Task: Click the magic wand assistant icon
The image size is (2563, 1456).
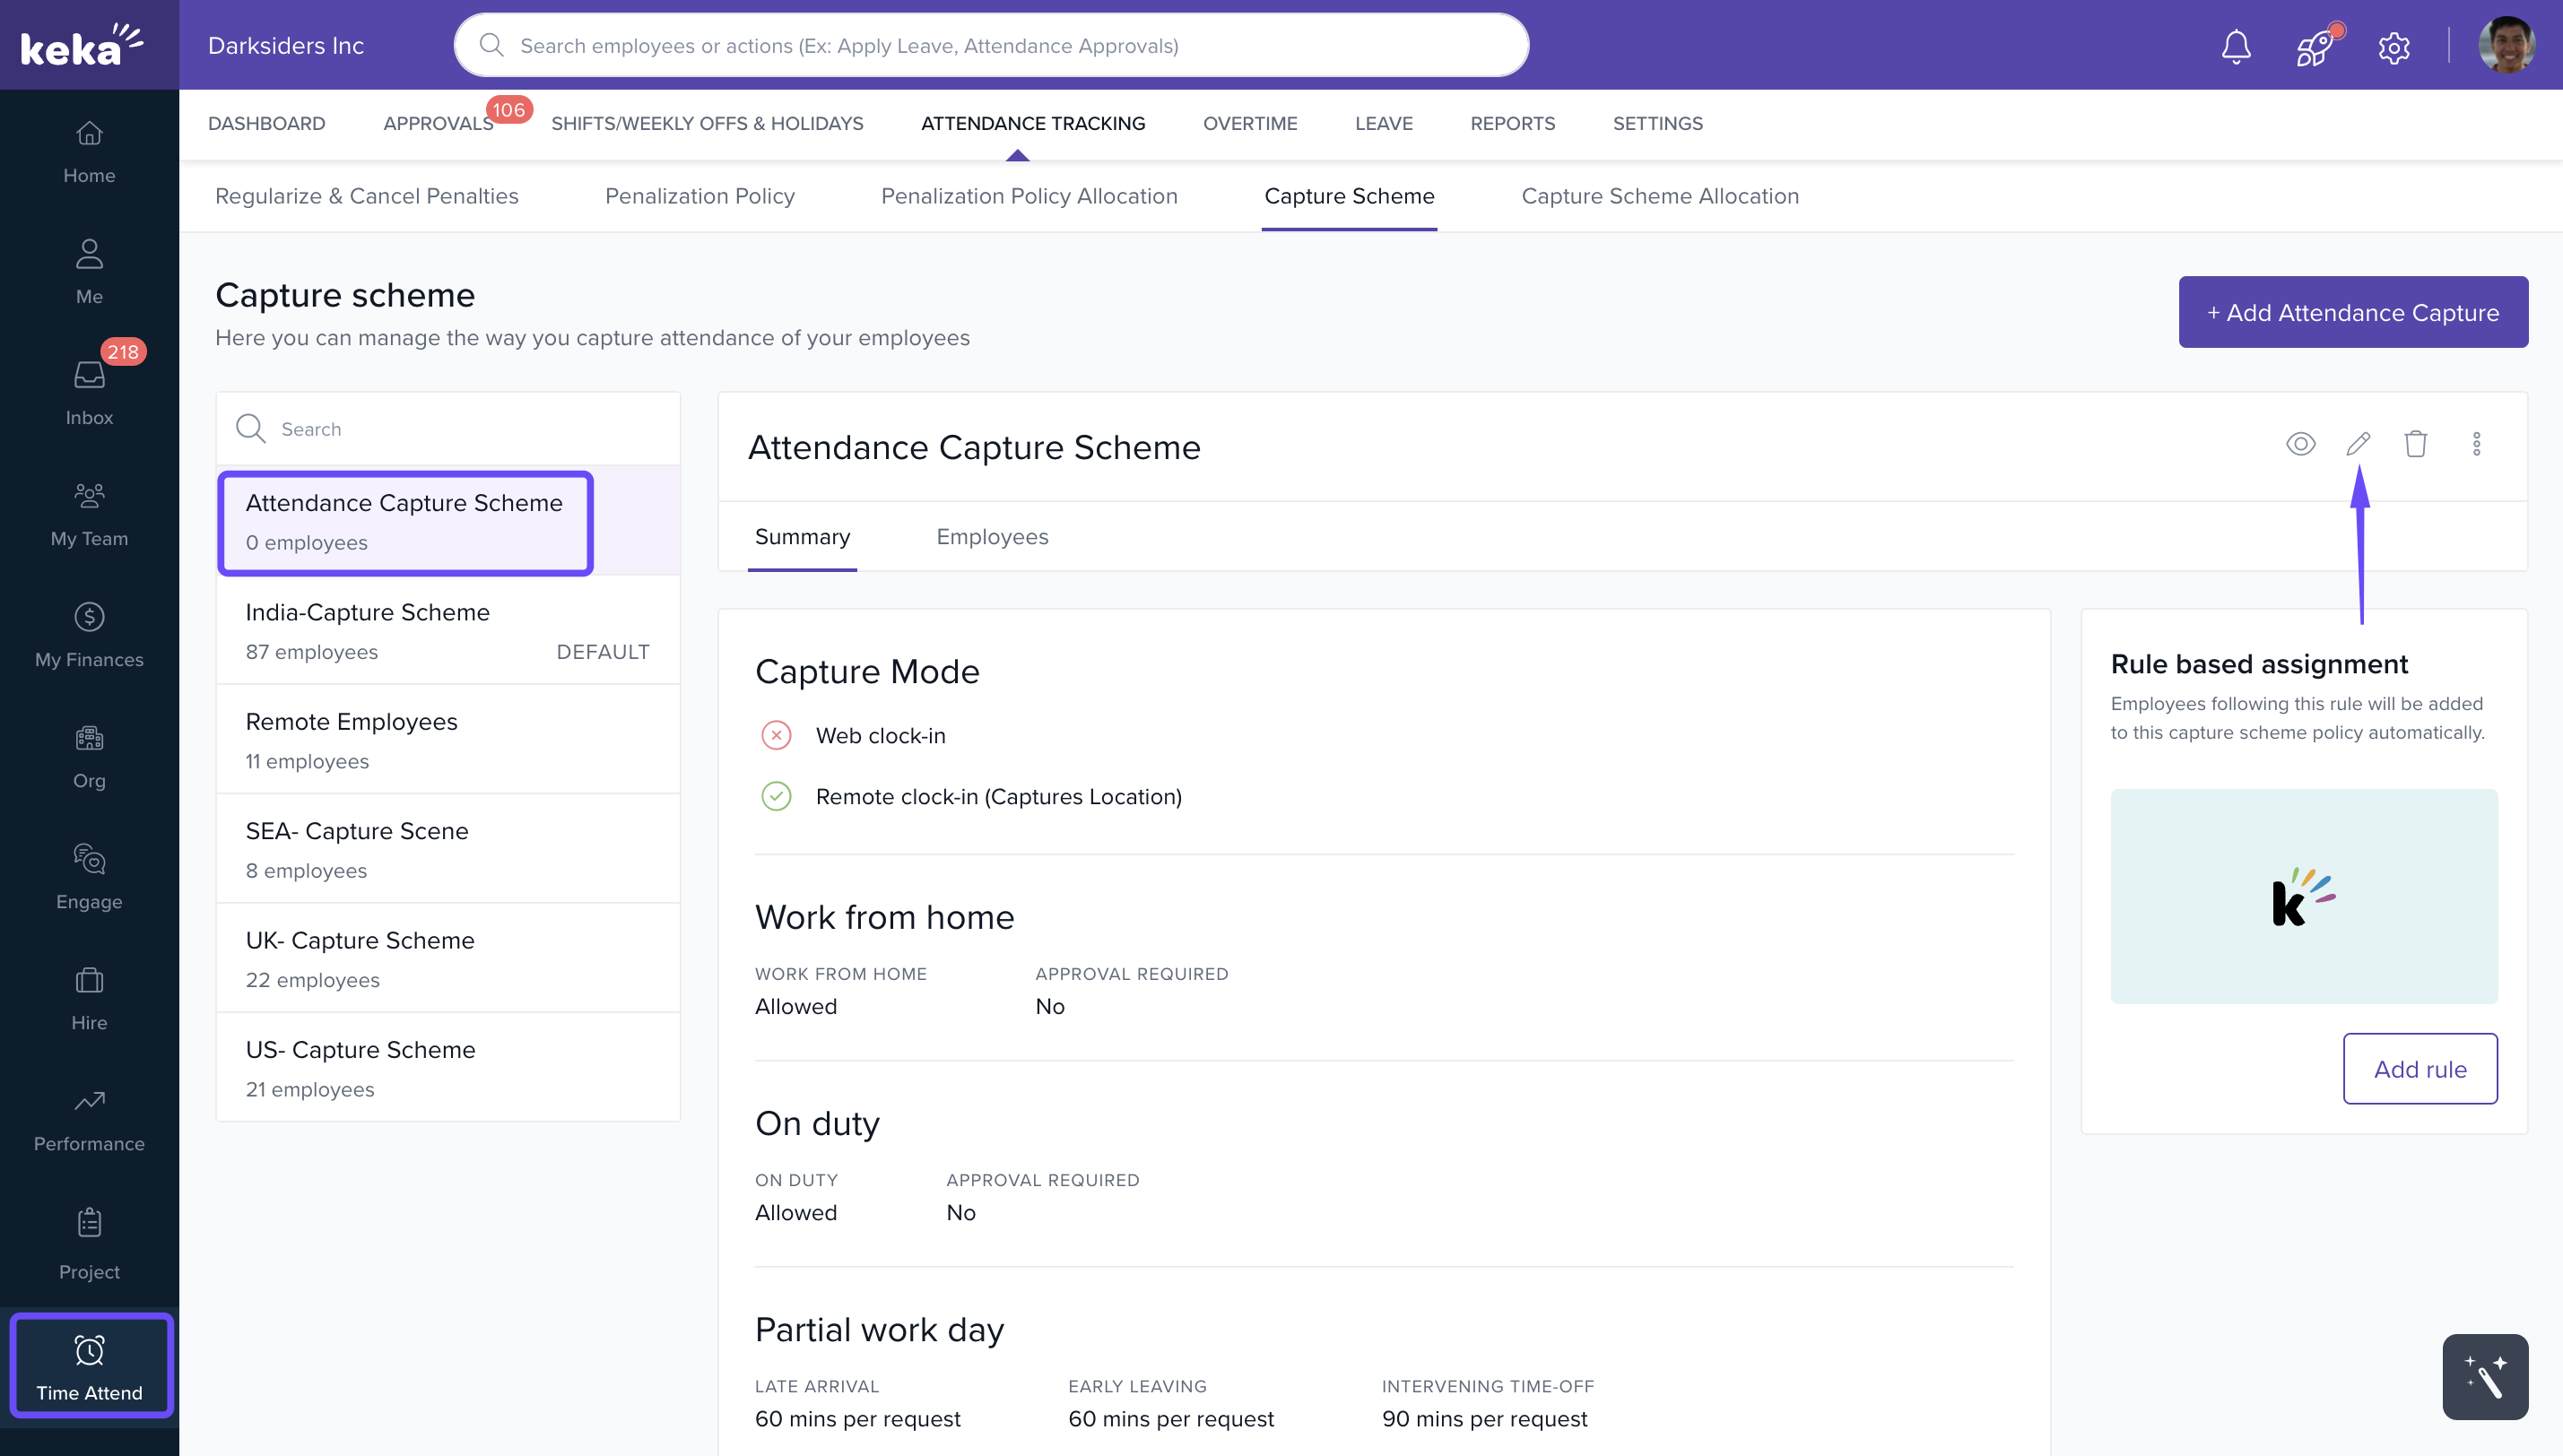Action: click(2484, 1376)
